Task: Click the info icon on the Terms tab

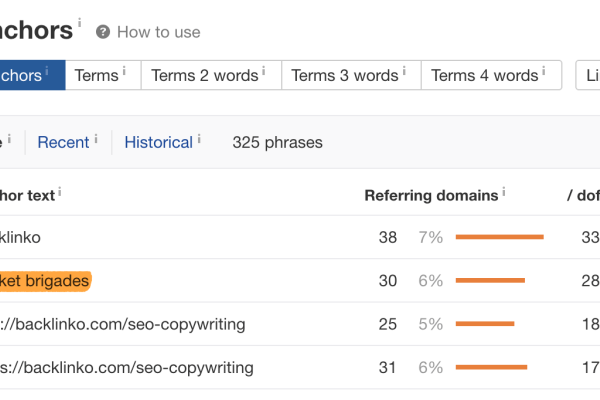Action: pos(125,70)
